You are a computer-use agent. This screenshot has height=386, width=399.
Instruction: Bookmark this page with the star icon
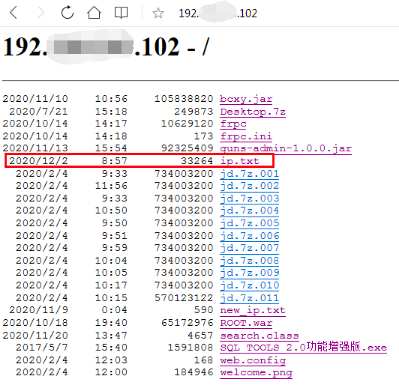(158, 13)
